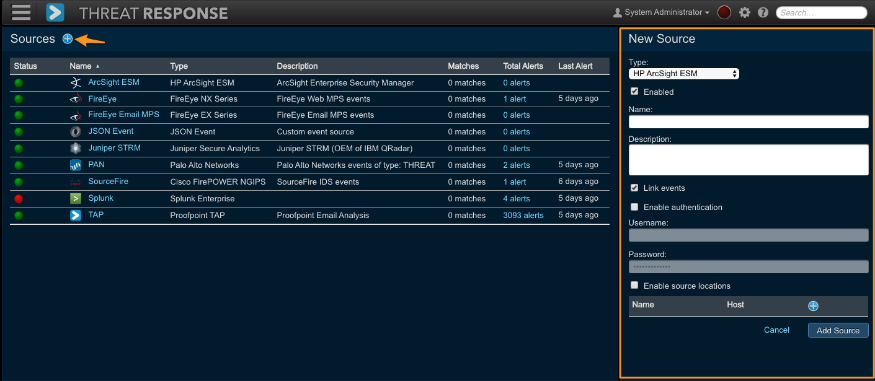Click the FireEye Email MPS source icon

(75, 115)
